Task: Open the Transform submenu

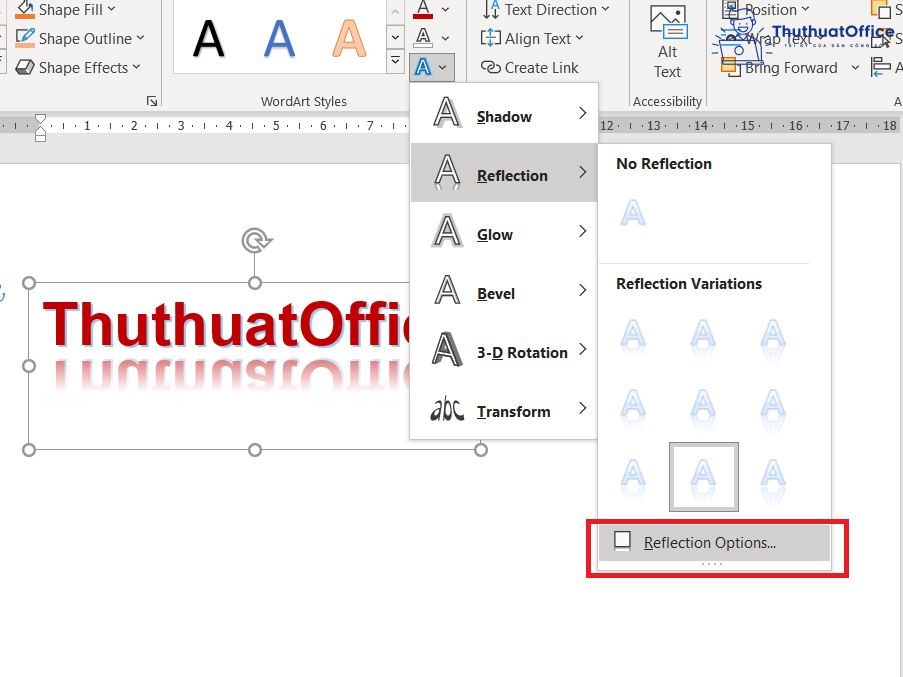Action: pyautogui.click(x=504, y=409)
